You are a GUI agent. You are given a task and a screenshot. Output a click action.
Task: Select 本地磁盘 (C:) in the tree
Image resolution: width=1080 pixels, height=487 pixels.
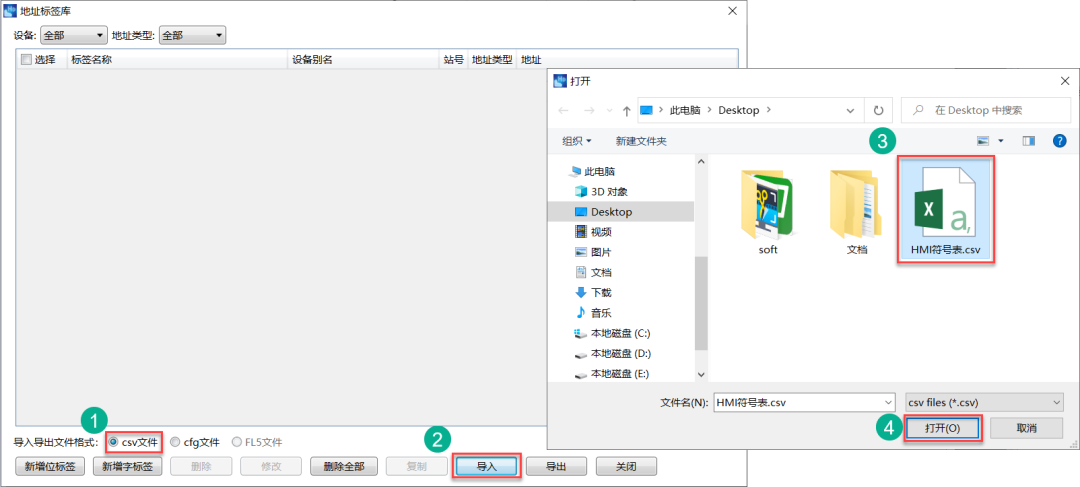pos(612,333)
